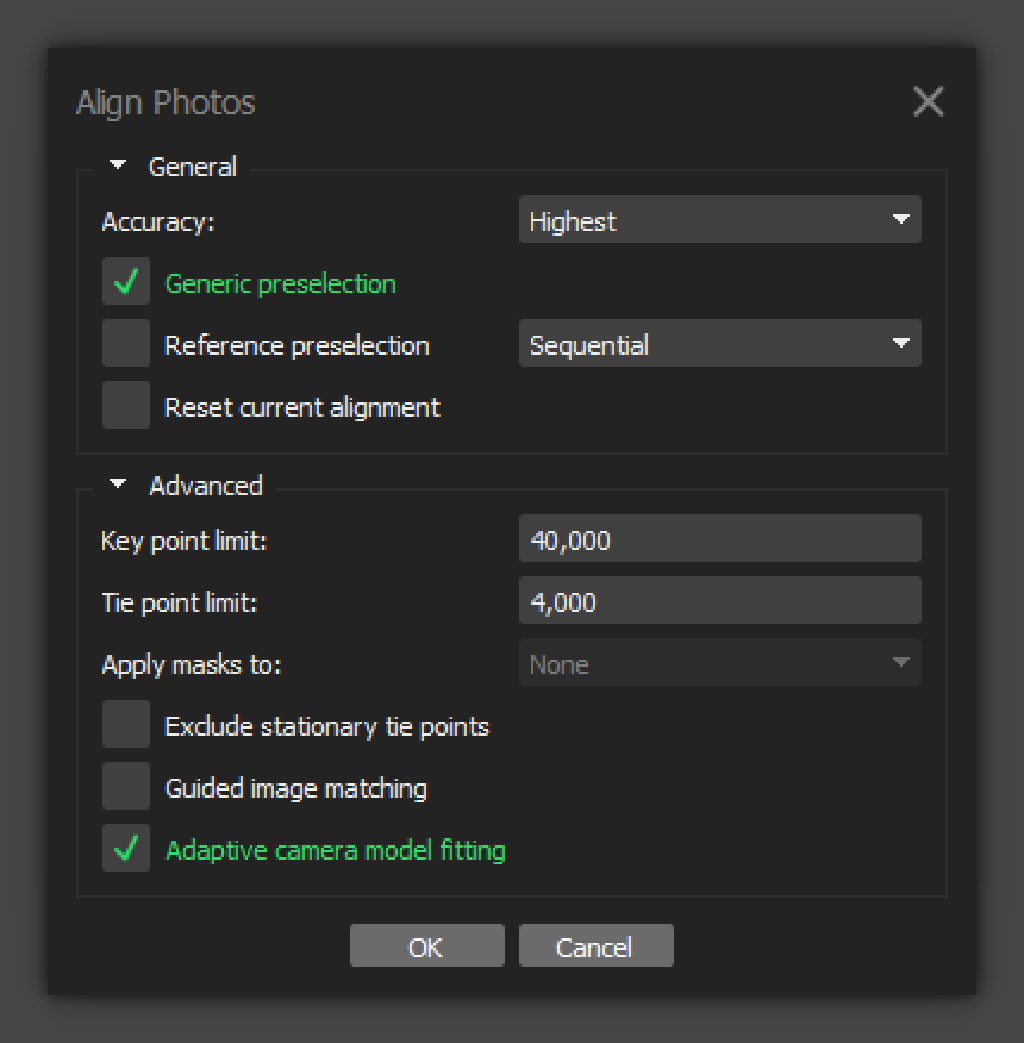Click the Generic preselection green label
The height and width of the screenshot is (1043, 1024).
tap(281, 284)
